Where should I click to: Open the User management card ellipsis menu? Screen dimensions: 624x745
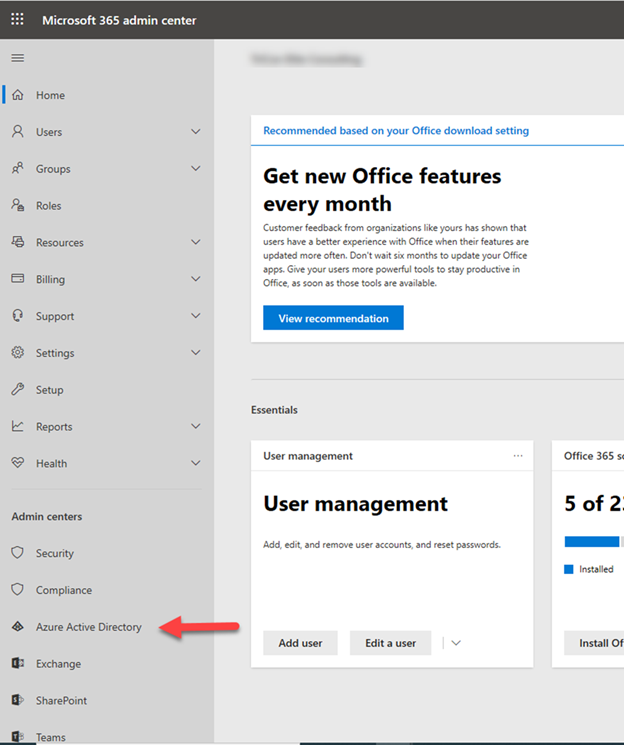click(518, 456)
